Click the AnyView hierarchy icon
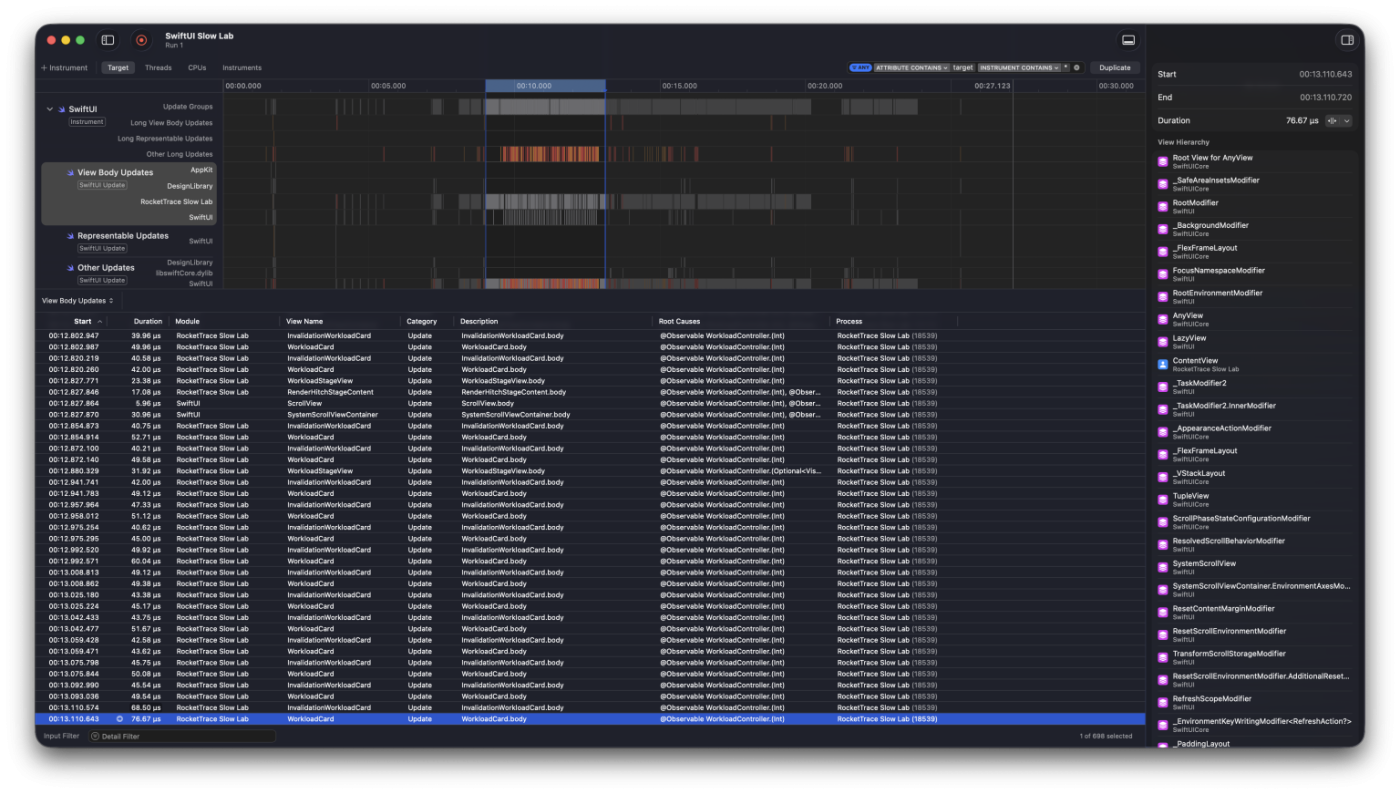Viewport: 1400px width, 794px height. point(1163,319)
